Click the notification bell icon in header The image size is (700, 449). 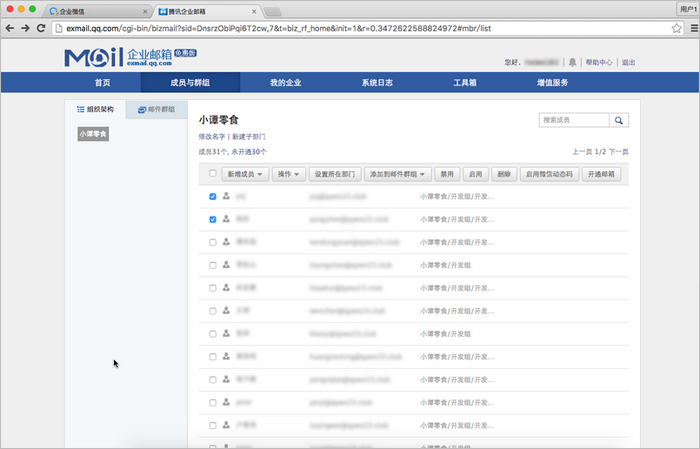coord(573,62)
